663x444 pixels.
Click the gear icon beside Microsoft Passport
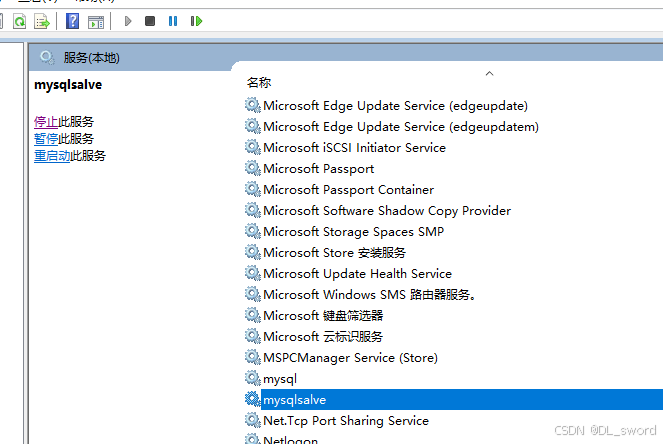click(253, 169)
